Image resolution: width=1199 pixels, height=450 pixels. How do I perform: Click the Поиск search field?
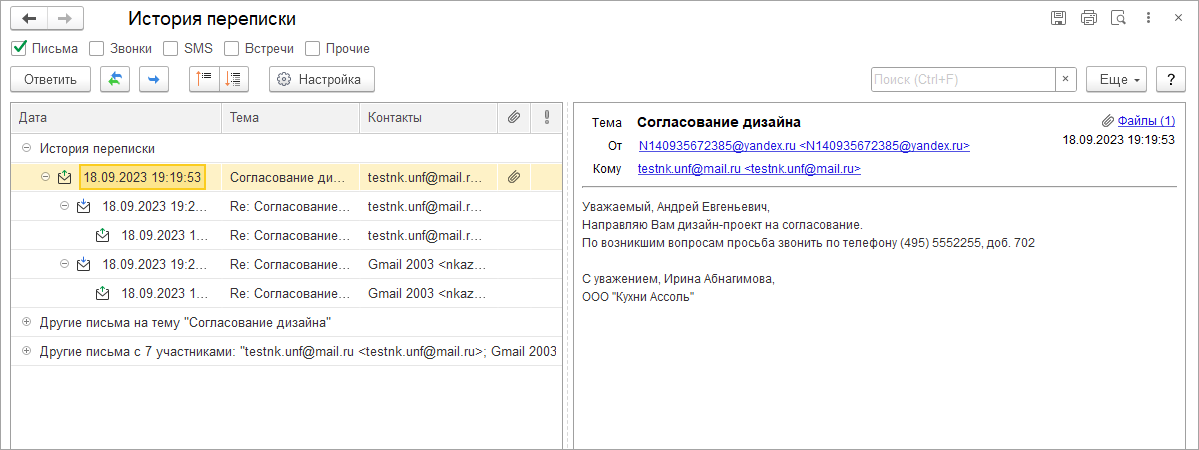963,79
